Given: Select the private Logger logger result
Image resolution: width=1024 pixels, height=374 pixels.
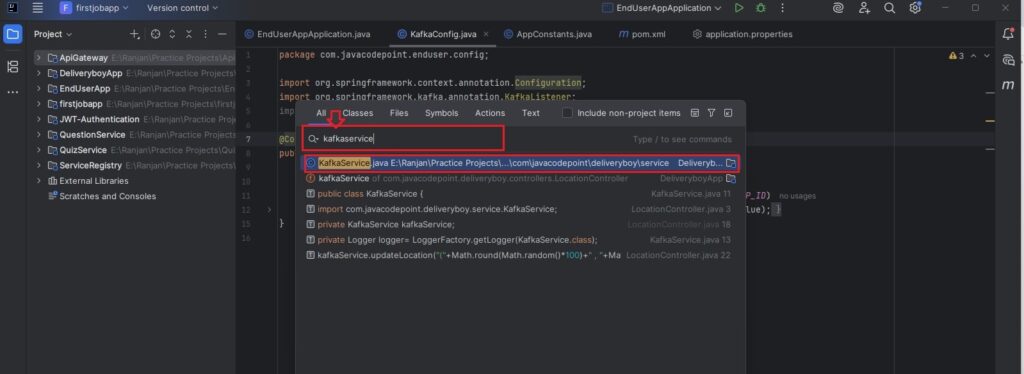Looking at the screenshot, I should 521,240.
